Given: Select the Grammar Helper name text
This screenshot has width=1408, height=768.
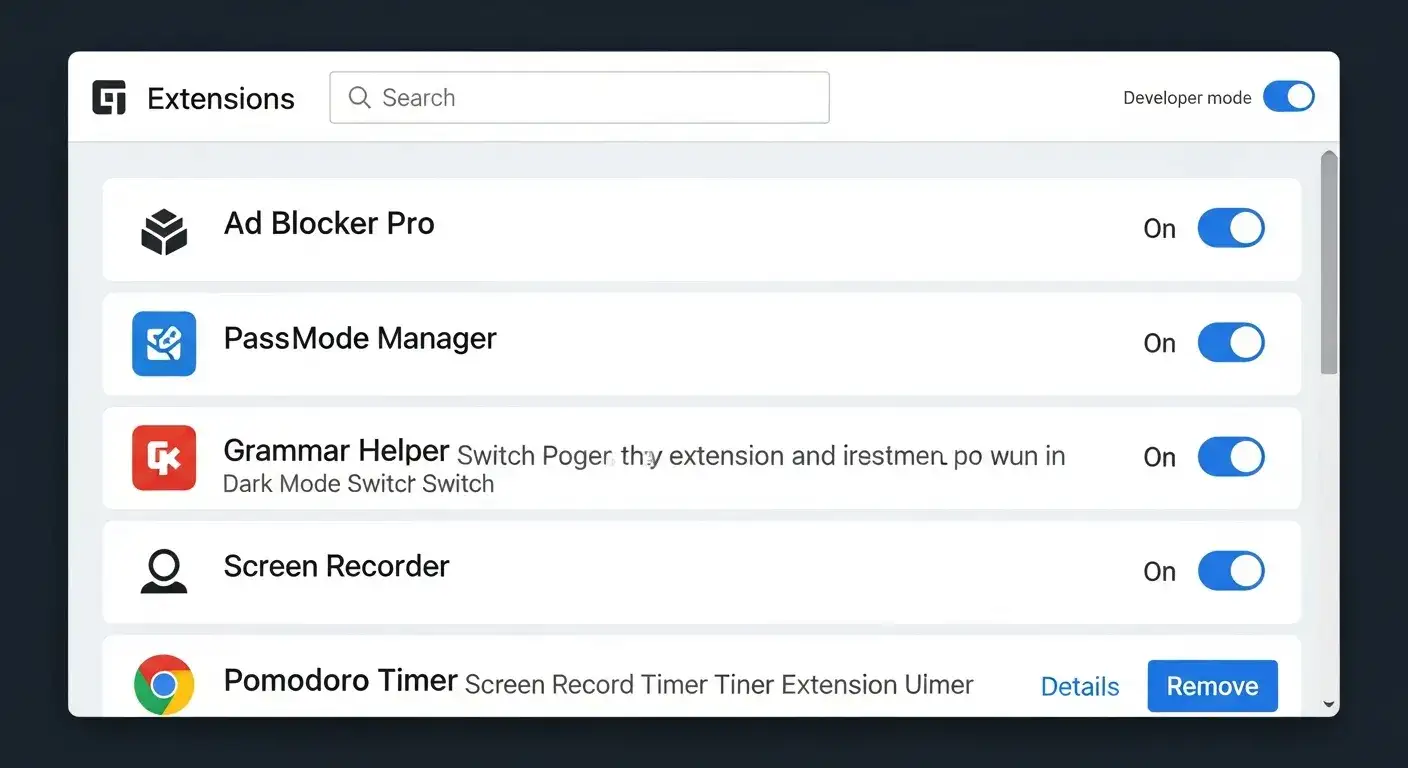Looking at the screenshot, I should coord(335,450).
